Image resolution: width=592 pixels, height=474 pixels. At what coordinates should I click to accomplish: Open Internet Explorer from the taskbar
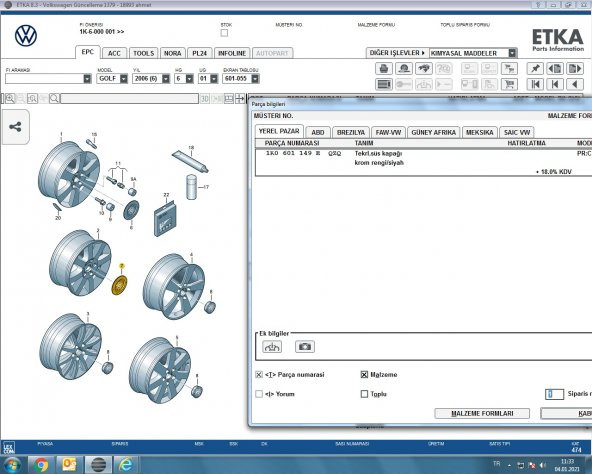tap(126, 464)
